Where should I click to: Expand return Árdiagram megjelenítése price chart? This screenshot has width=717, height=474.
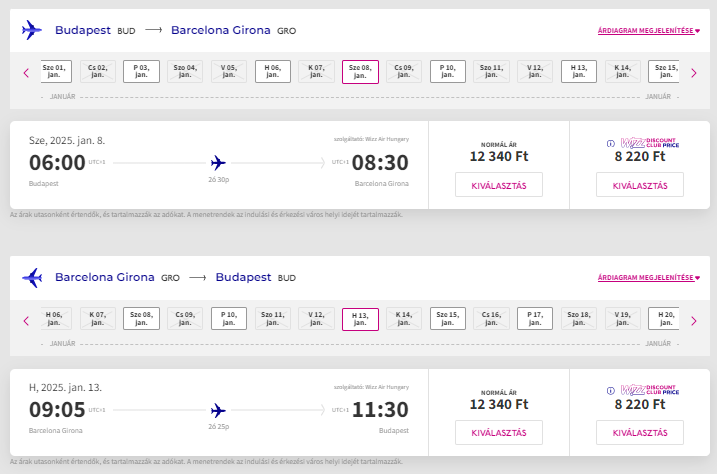(x=648, y=277)
